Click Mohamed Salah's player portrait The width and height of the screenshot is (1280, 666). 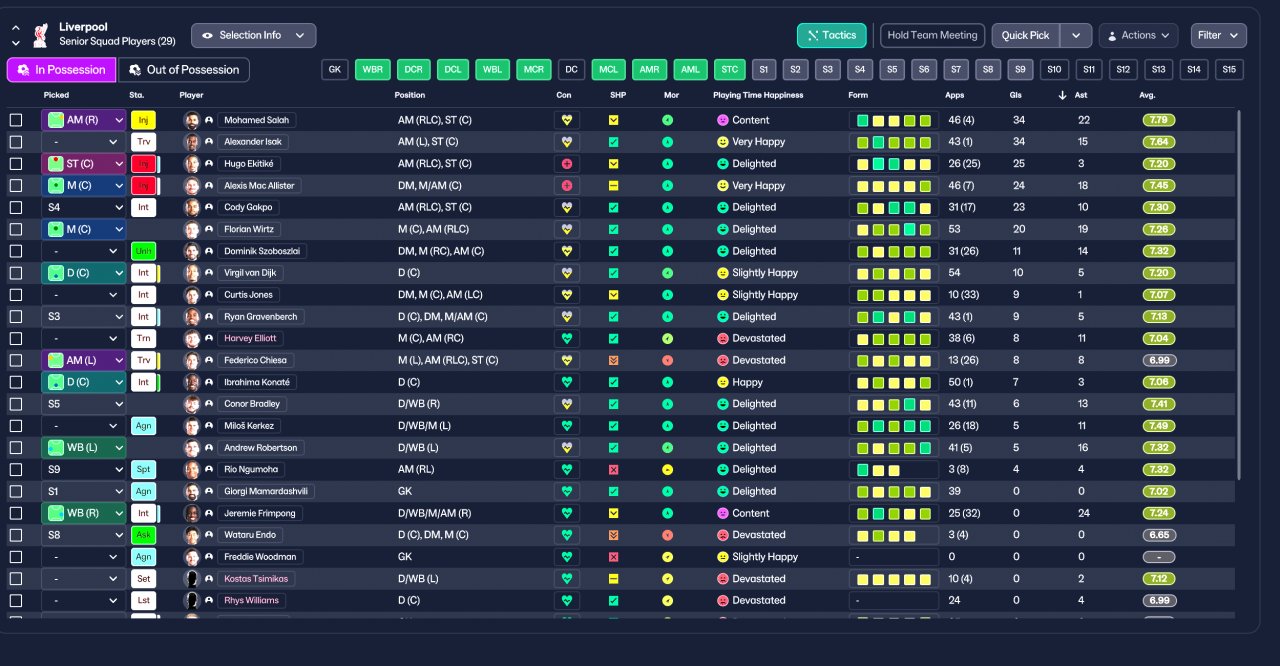tap(192, 120)
